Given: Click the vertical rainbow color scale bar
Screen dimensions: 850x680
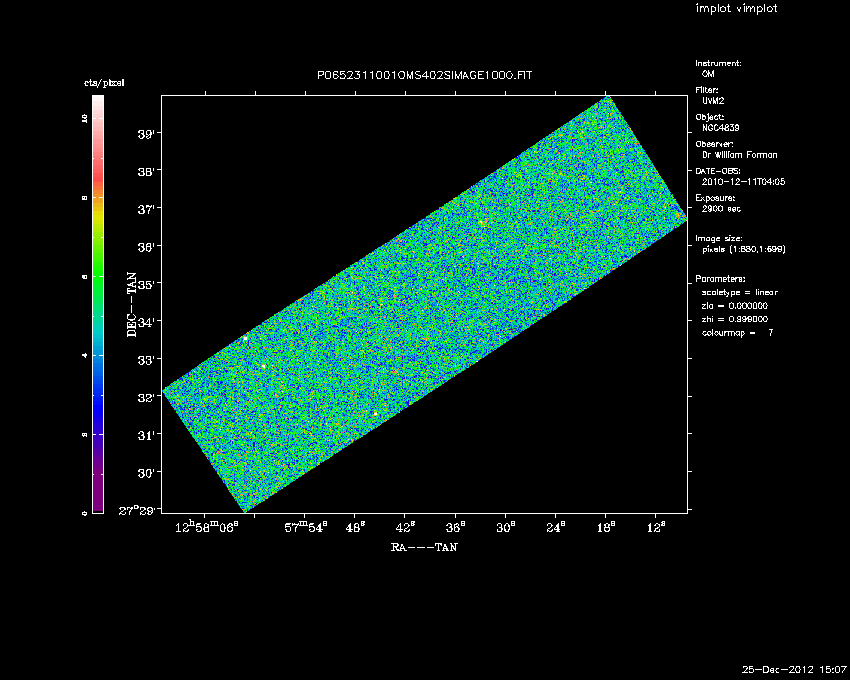Looking at the screenshot, I should [98, 304].
